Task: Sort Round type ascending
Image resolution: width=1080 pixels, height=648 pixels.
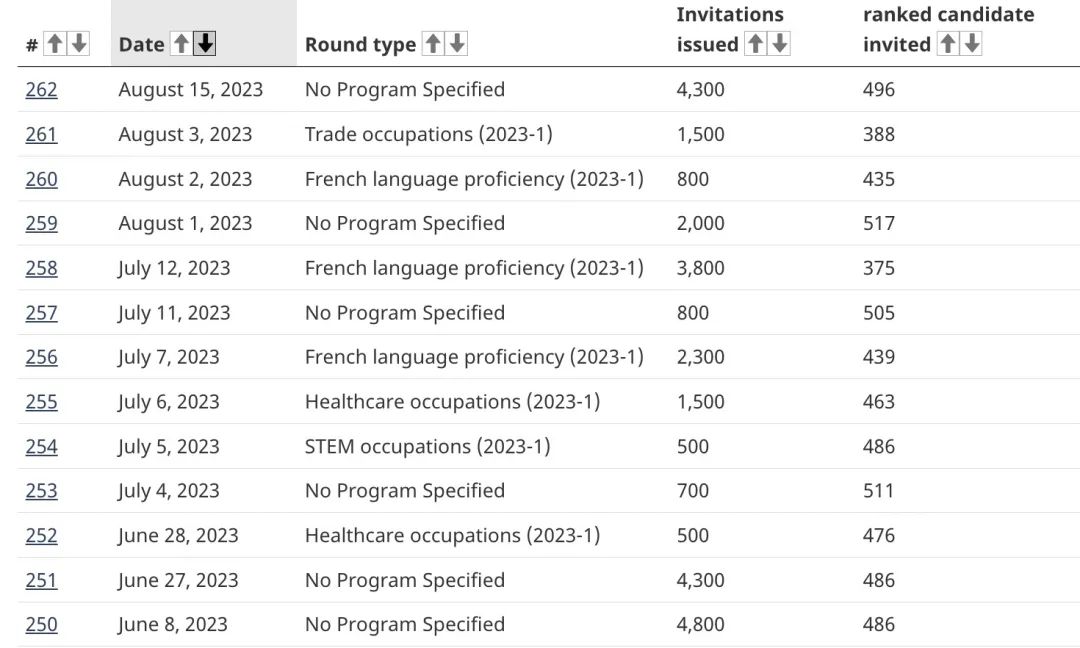Action: (x=433, y=44)
